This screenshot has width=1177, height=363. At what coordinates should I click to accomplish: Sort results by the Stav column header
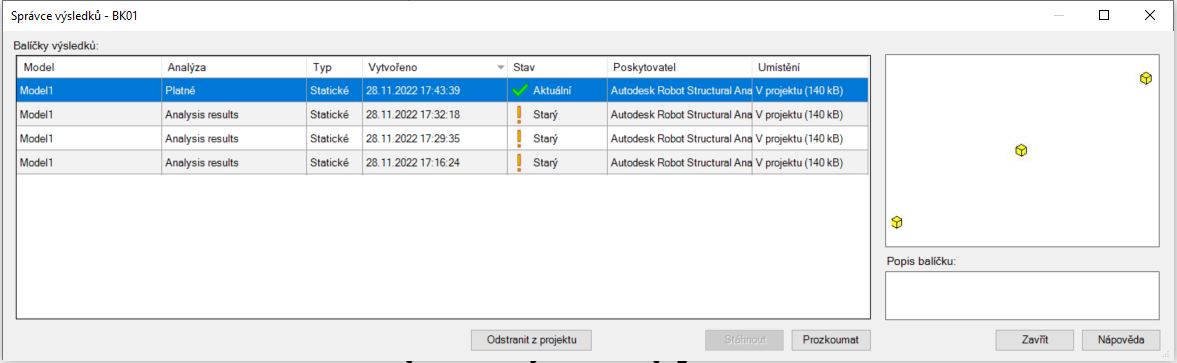(558, 68)
